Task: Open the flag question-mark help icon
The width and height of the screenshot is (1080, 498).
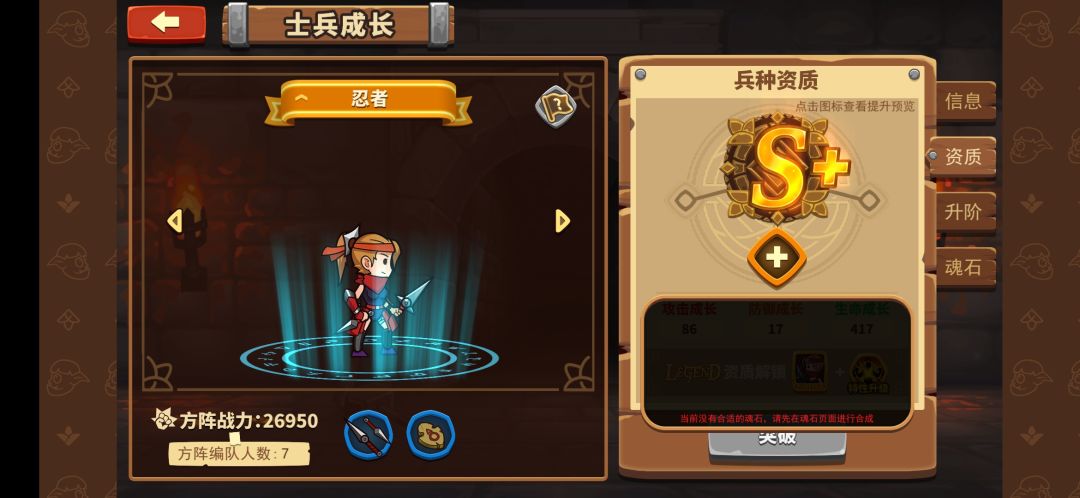Action: click(555, 106)
